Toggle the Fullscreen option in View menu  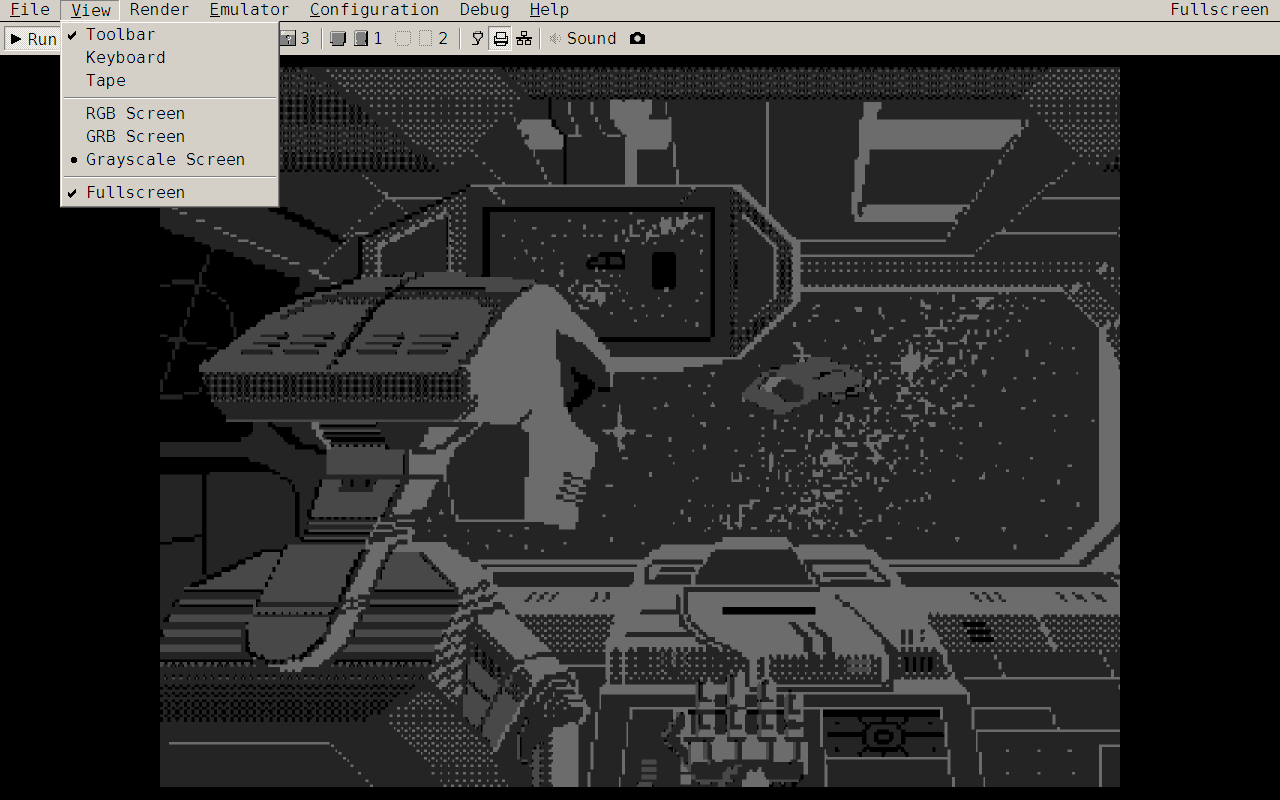click(x=169, y=193)
